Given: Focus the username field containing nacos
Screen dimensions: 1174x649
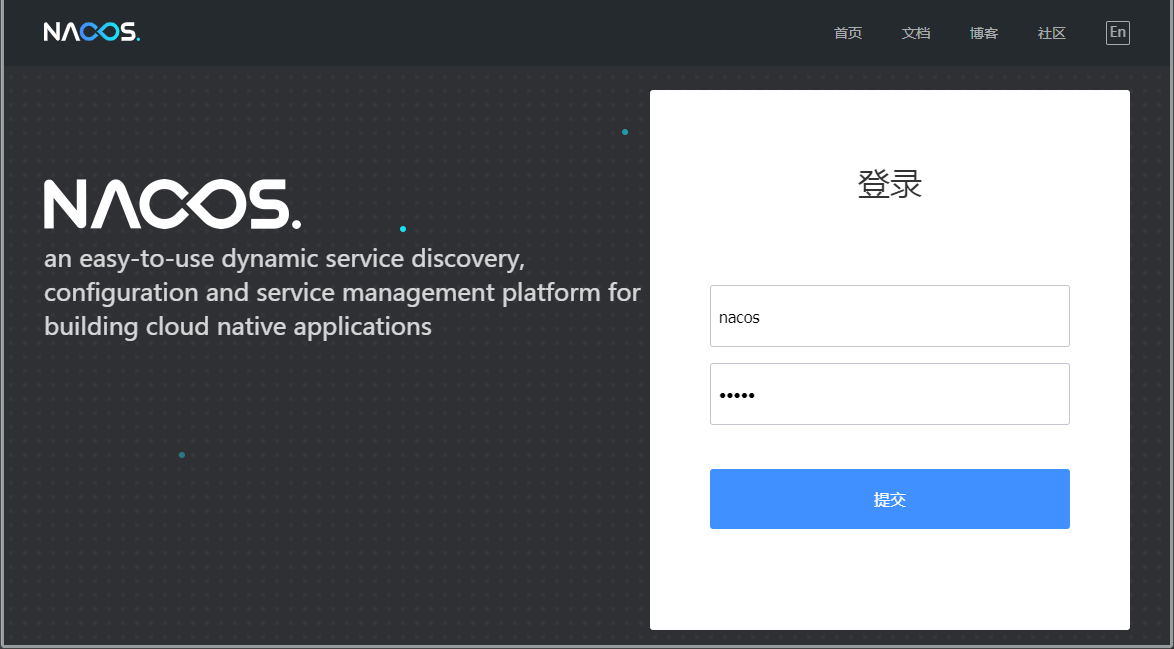Looking at the screenshot, I should click(x=889, y=316).
